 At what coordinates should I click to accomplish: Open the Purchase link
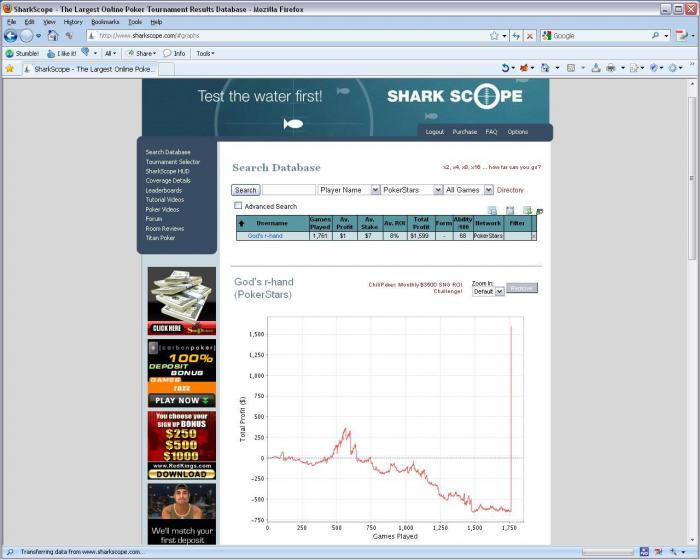[464, 132]
